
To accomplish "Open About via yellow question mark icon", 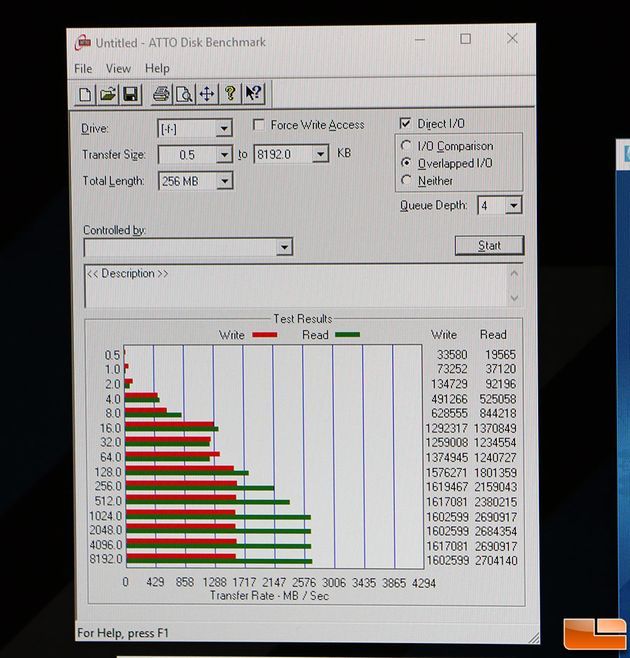I will click(x=230, y=93).
